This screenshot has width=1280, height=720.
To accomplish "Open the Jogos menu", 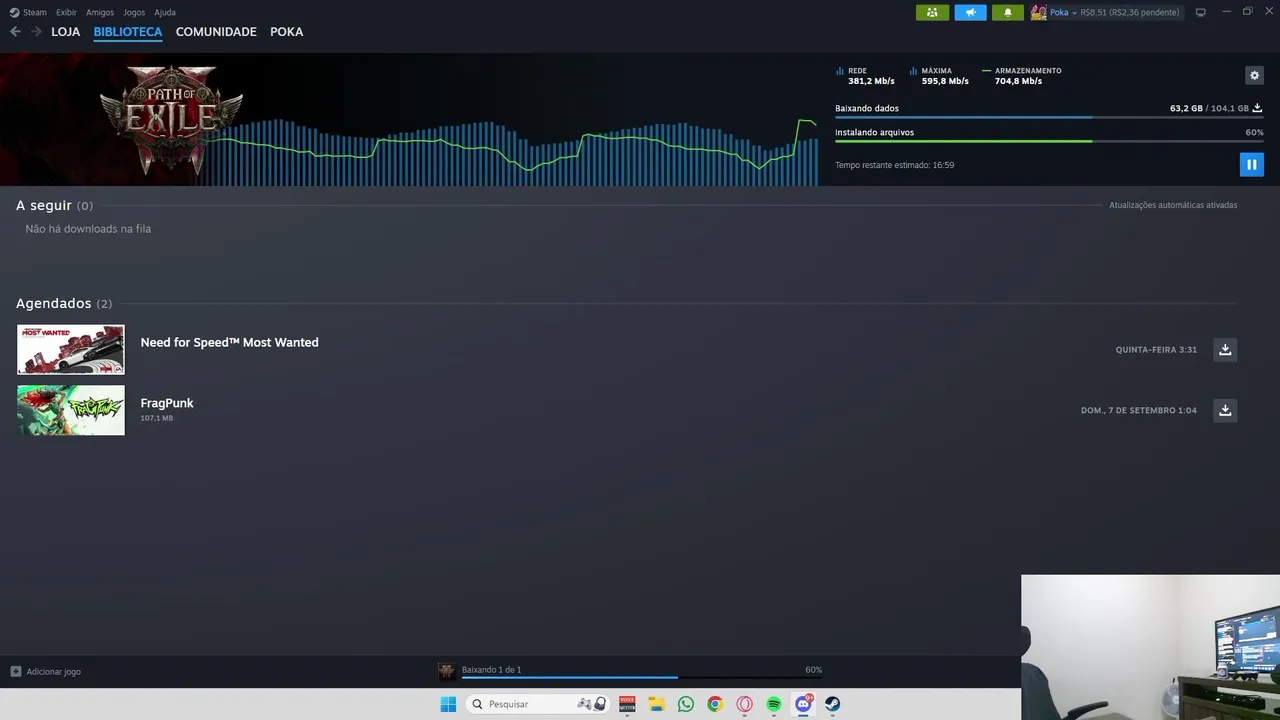I will pos(134,12).
